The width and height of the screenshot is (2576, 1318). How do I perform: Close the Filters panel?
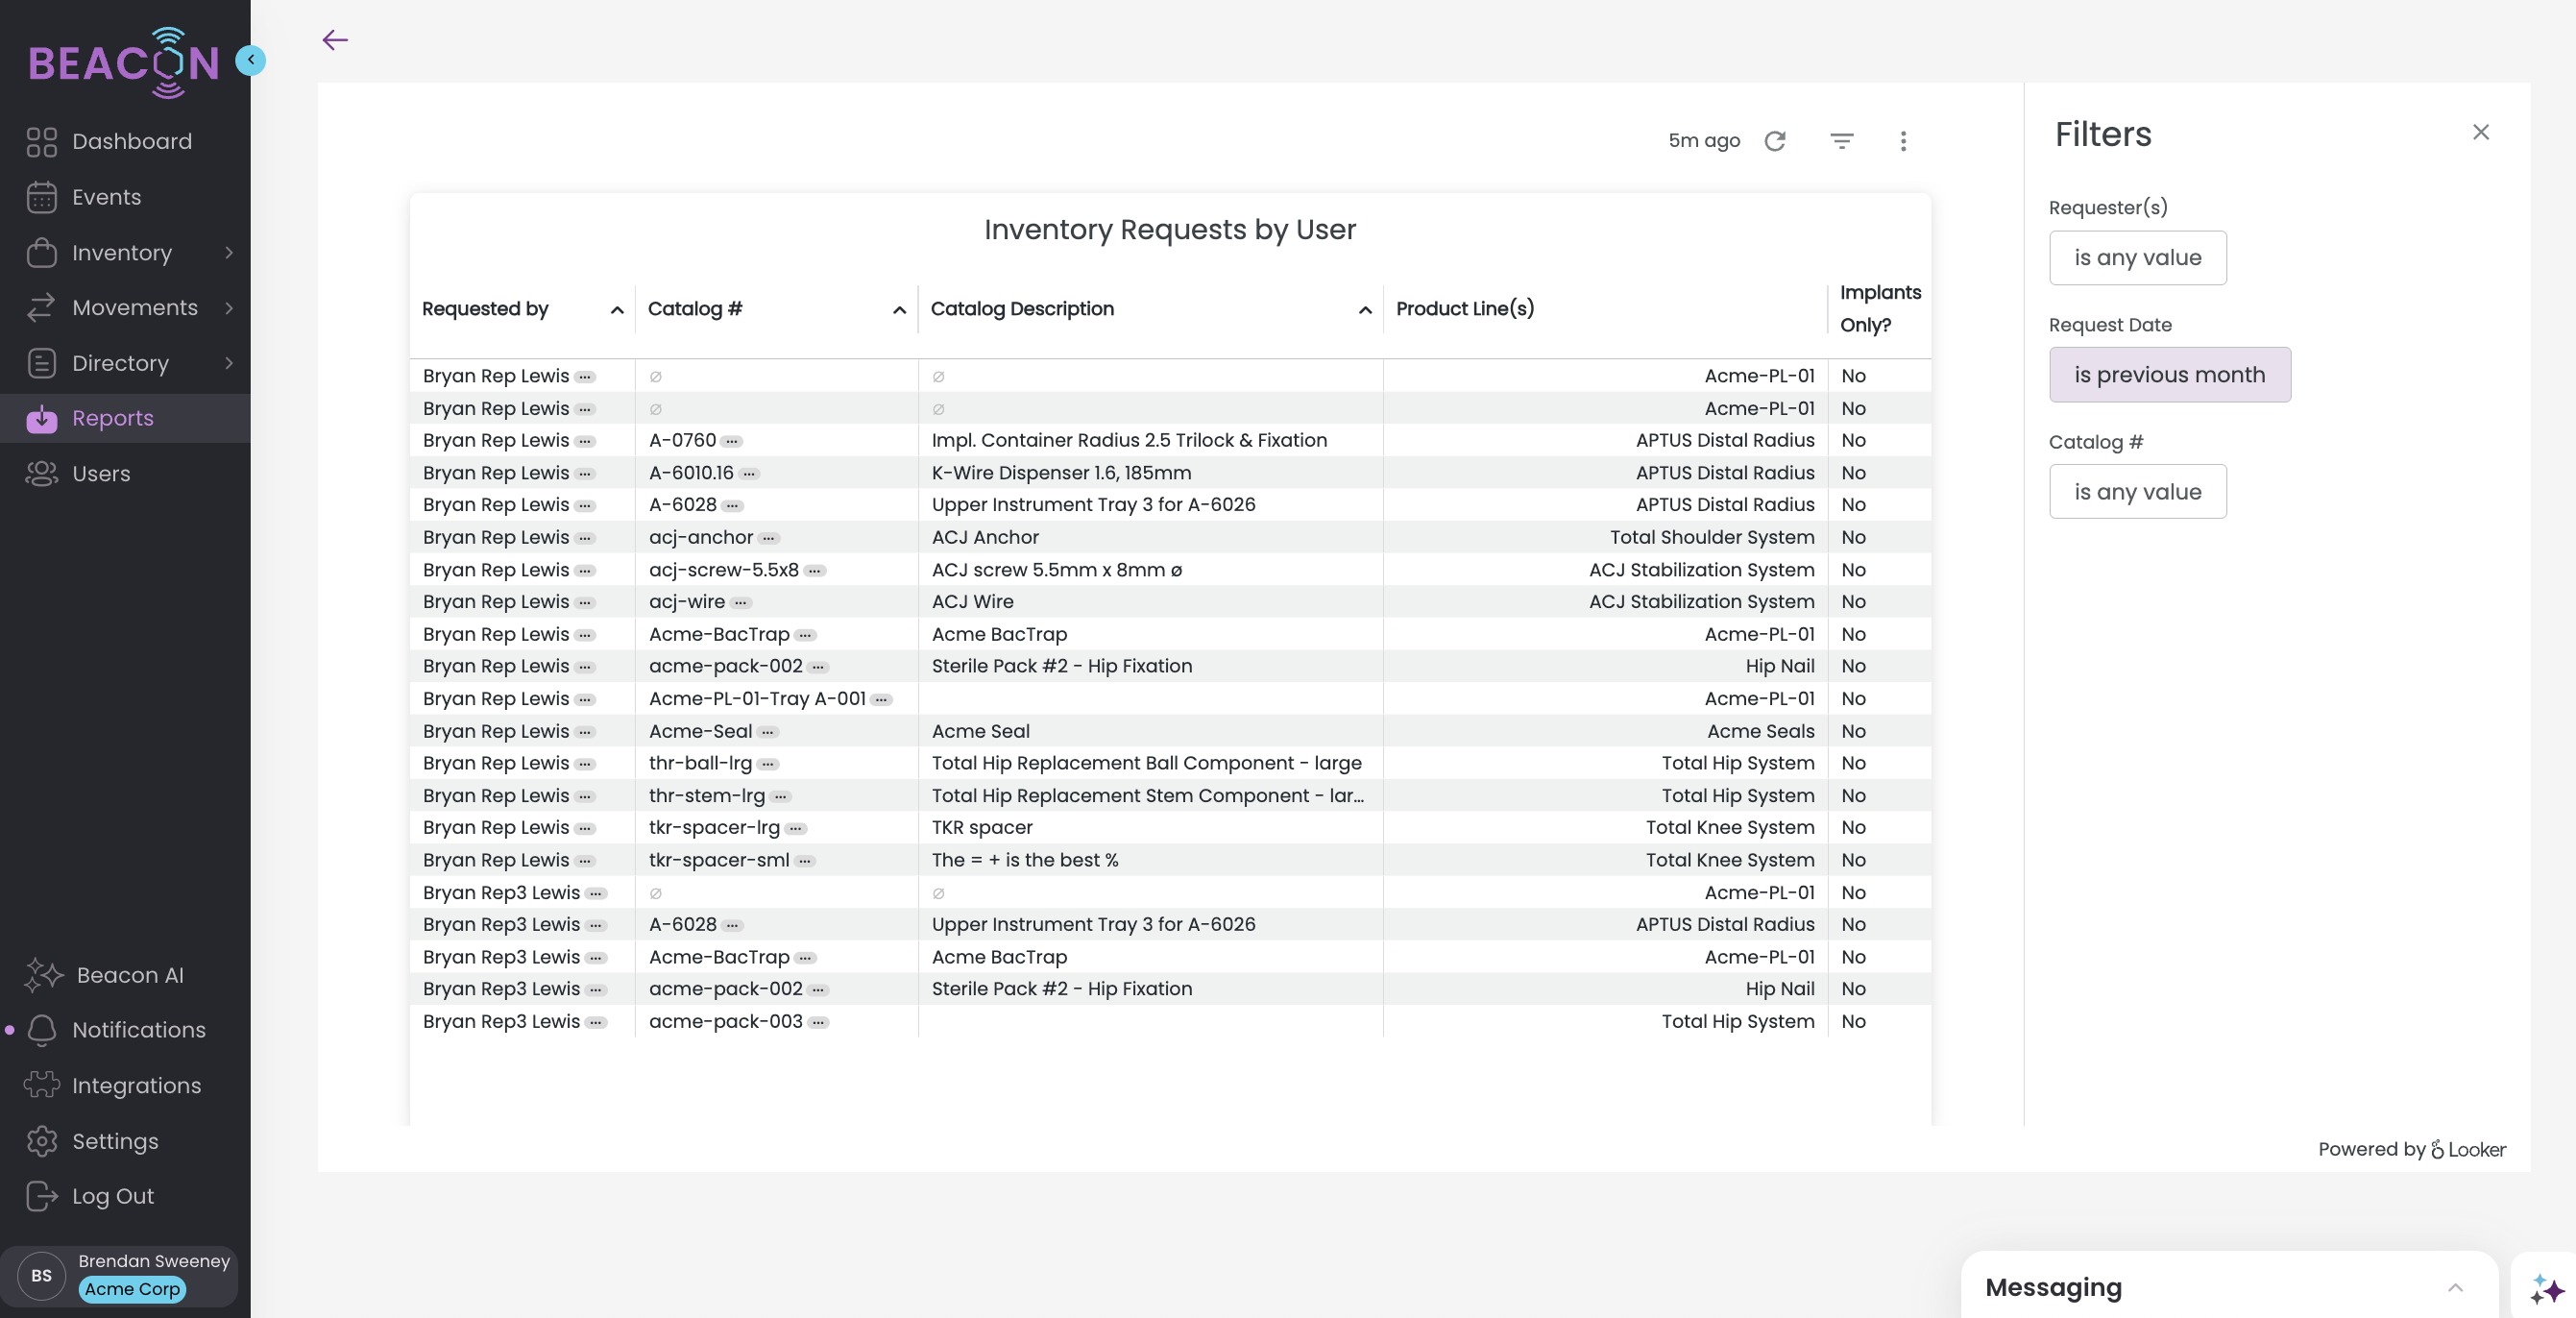[2480, 132]
